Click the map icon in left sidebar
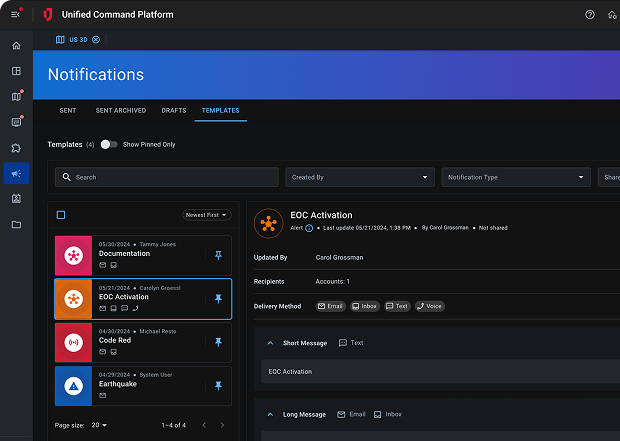The width and height of the screenshot is (620, 441). [16, 97]
